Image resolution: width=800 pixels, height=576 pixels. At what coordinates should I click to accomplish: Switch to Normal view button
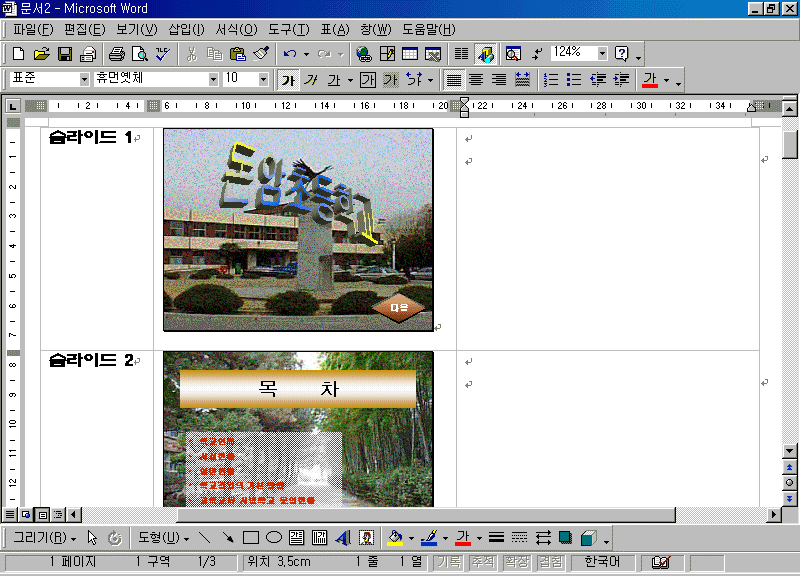(10, 514)
